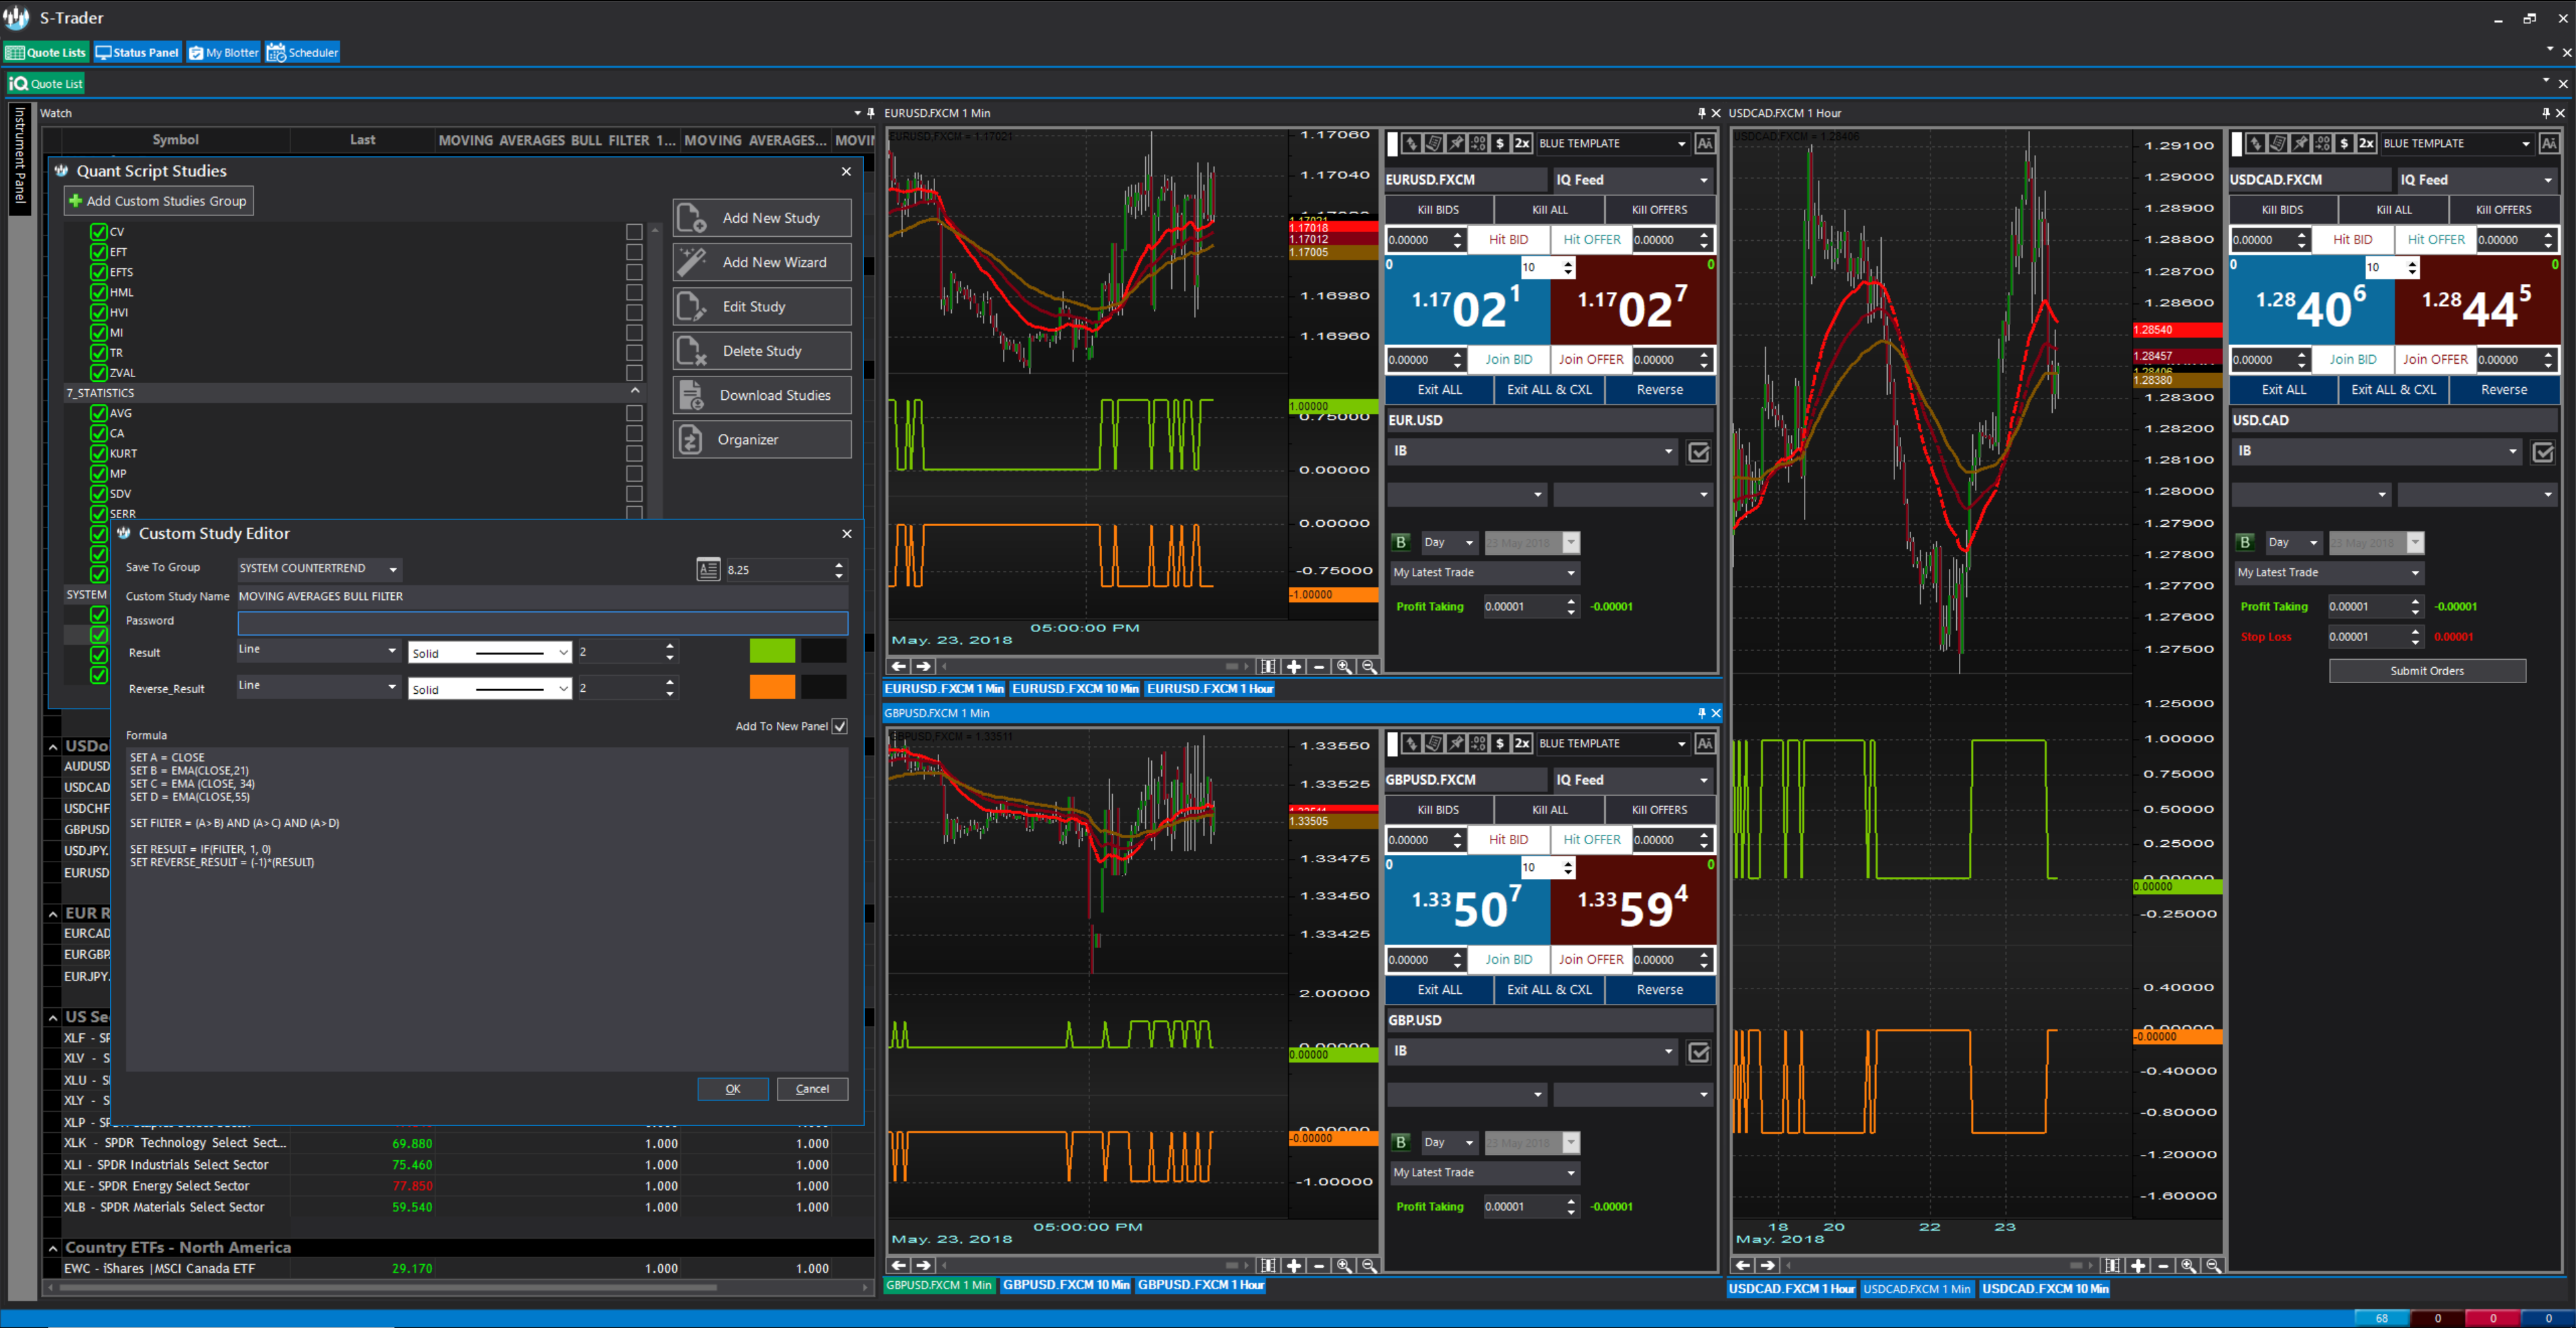Collapse the 7_STATISTICS group

pos(635,391)
